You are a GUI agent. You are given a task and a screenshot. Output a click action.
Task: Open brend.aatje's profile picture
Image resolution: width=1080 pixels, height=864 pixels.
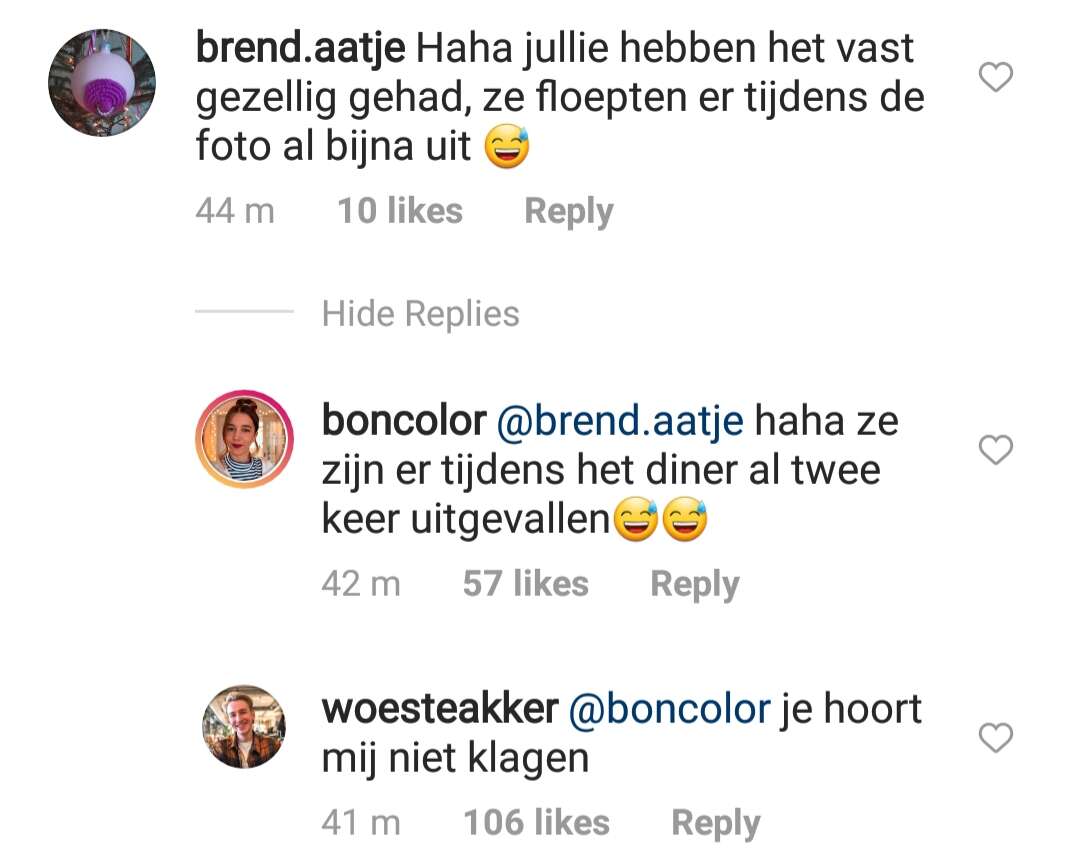tap(102, 83)
